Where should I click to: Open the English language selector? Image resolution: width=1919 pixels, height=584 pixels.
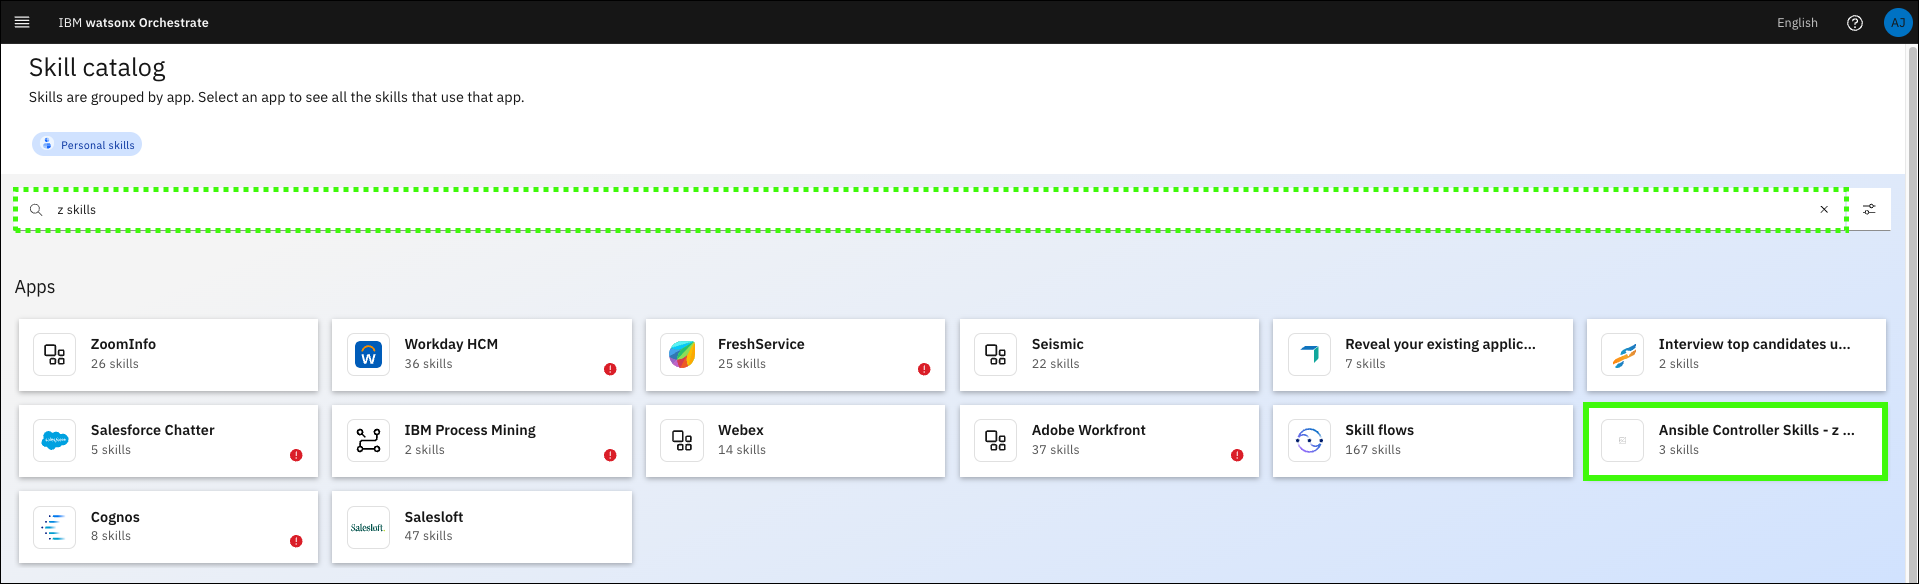1796,23
